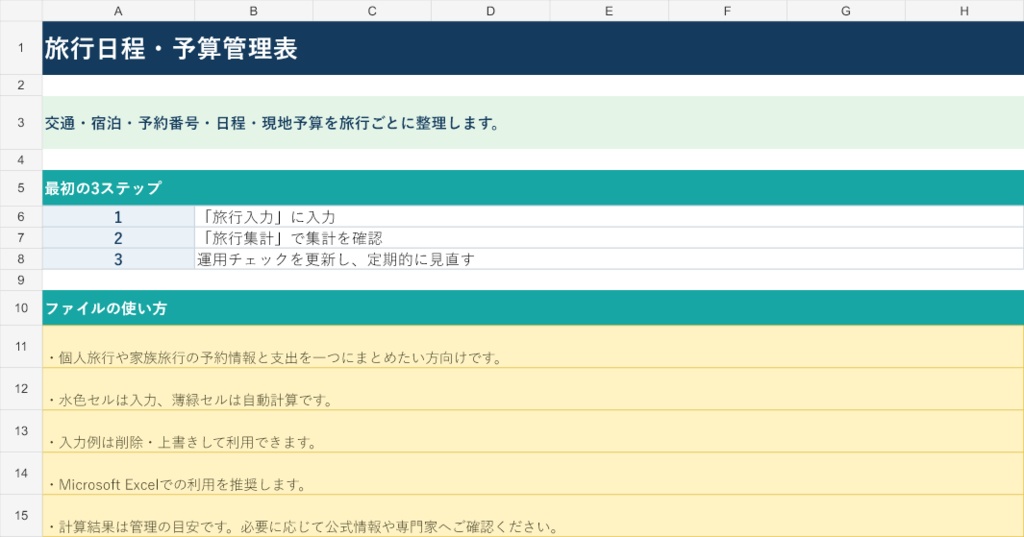Click the 最初の3ステップ section header
This screenshot has height=537, width=1024.
pyautogui.click(x=533, y=188)
